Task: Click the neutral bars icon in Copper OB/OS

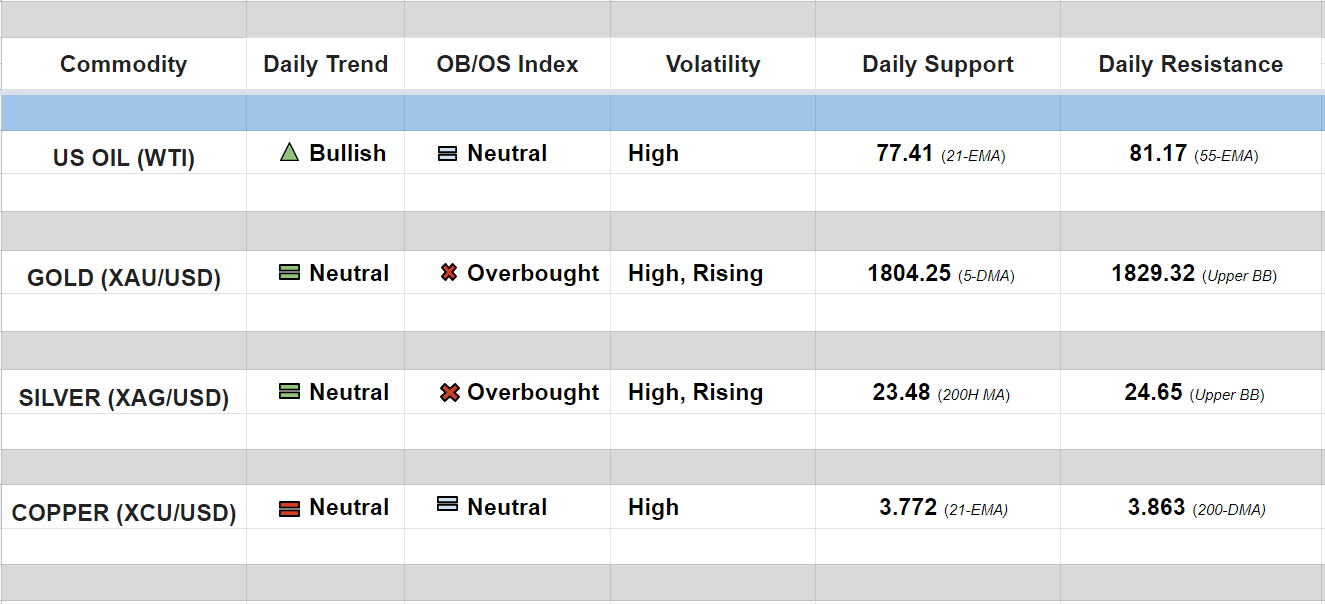Action: click(x=448, y=505)
